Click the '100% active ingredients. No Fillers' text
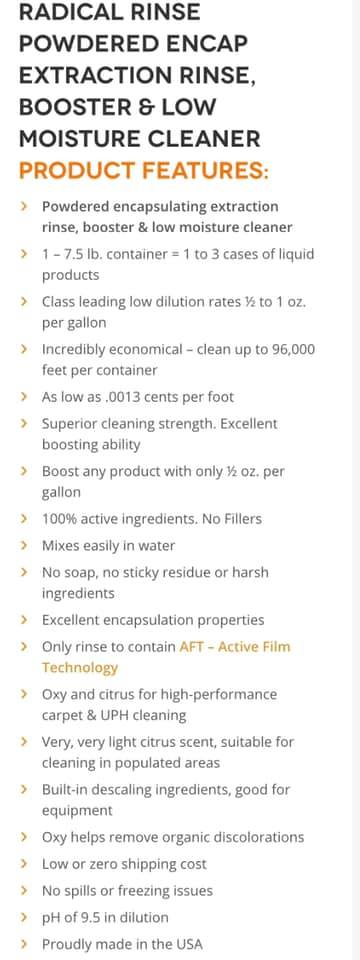 (x=152, y=519)
